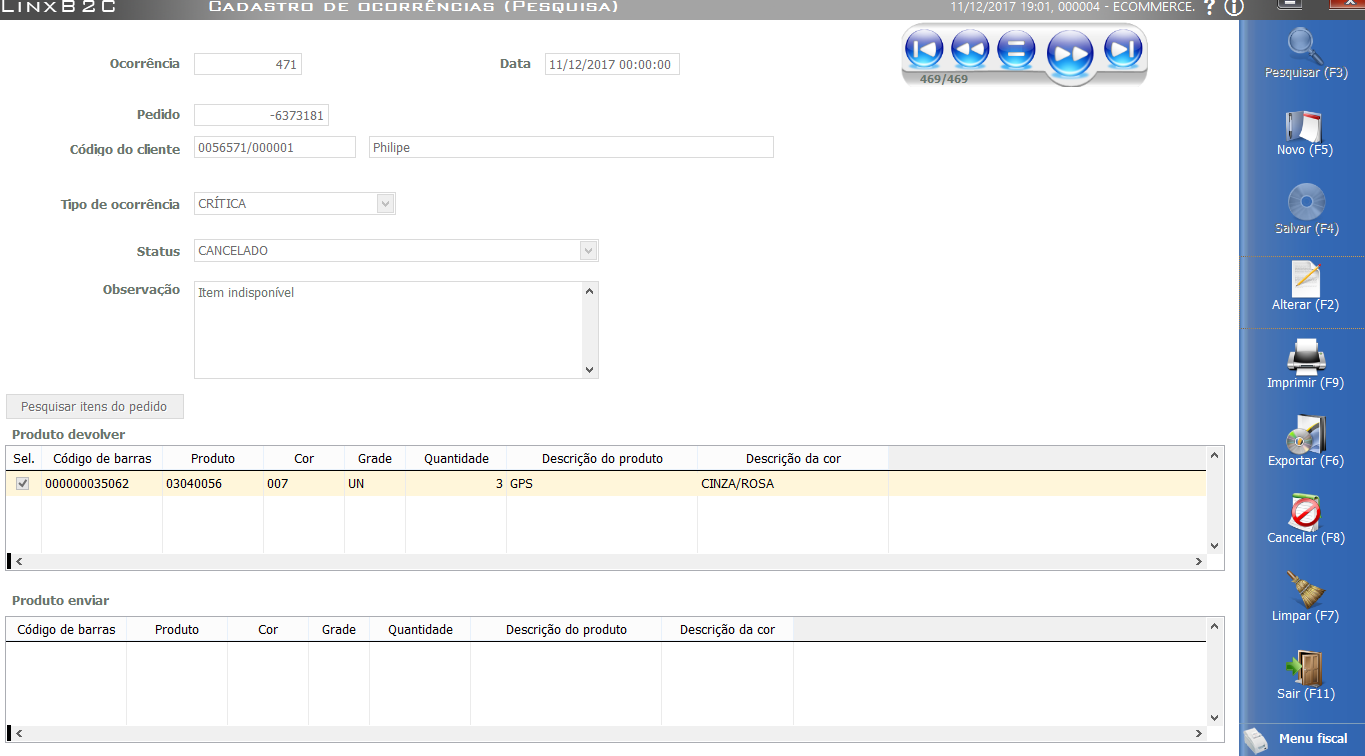Image resolution: width=1365 pixels, height=756 pixels.
Task: Click Produto enviar horizontal scroll right arrow
Action: (1199, 733)
